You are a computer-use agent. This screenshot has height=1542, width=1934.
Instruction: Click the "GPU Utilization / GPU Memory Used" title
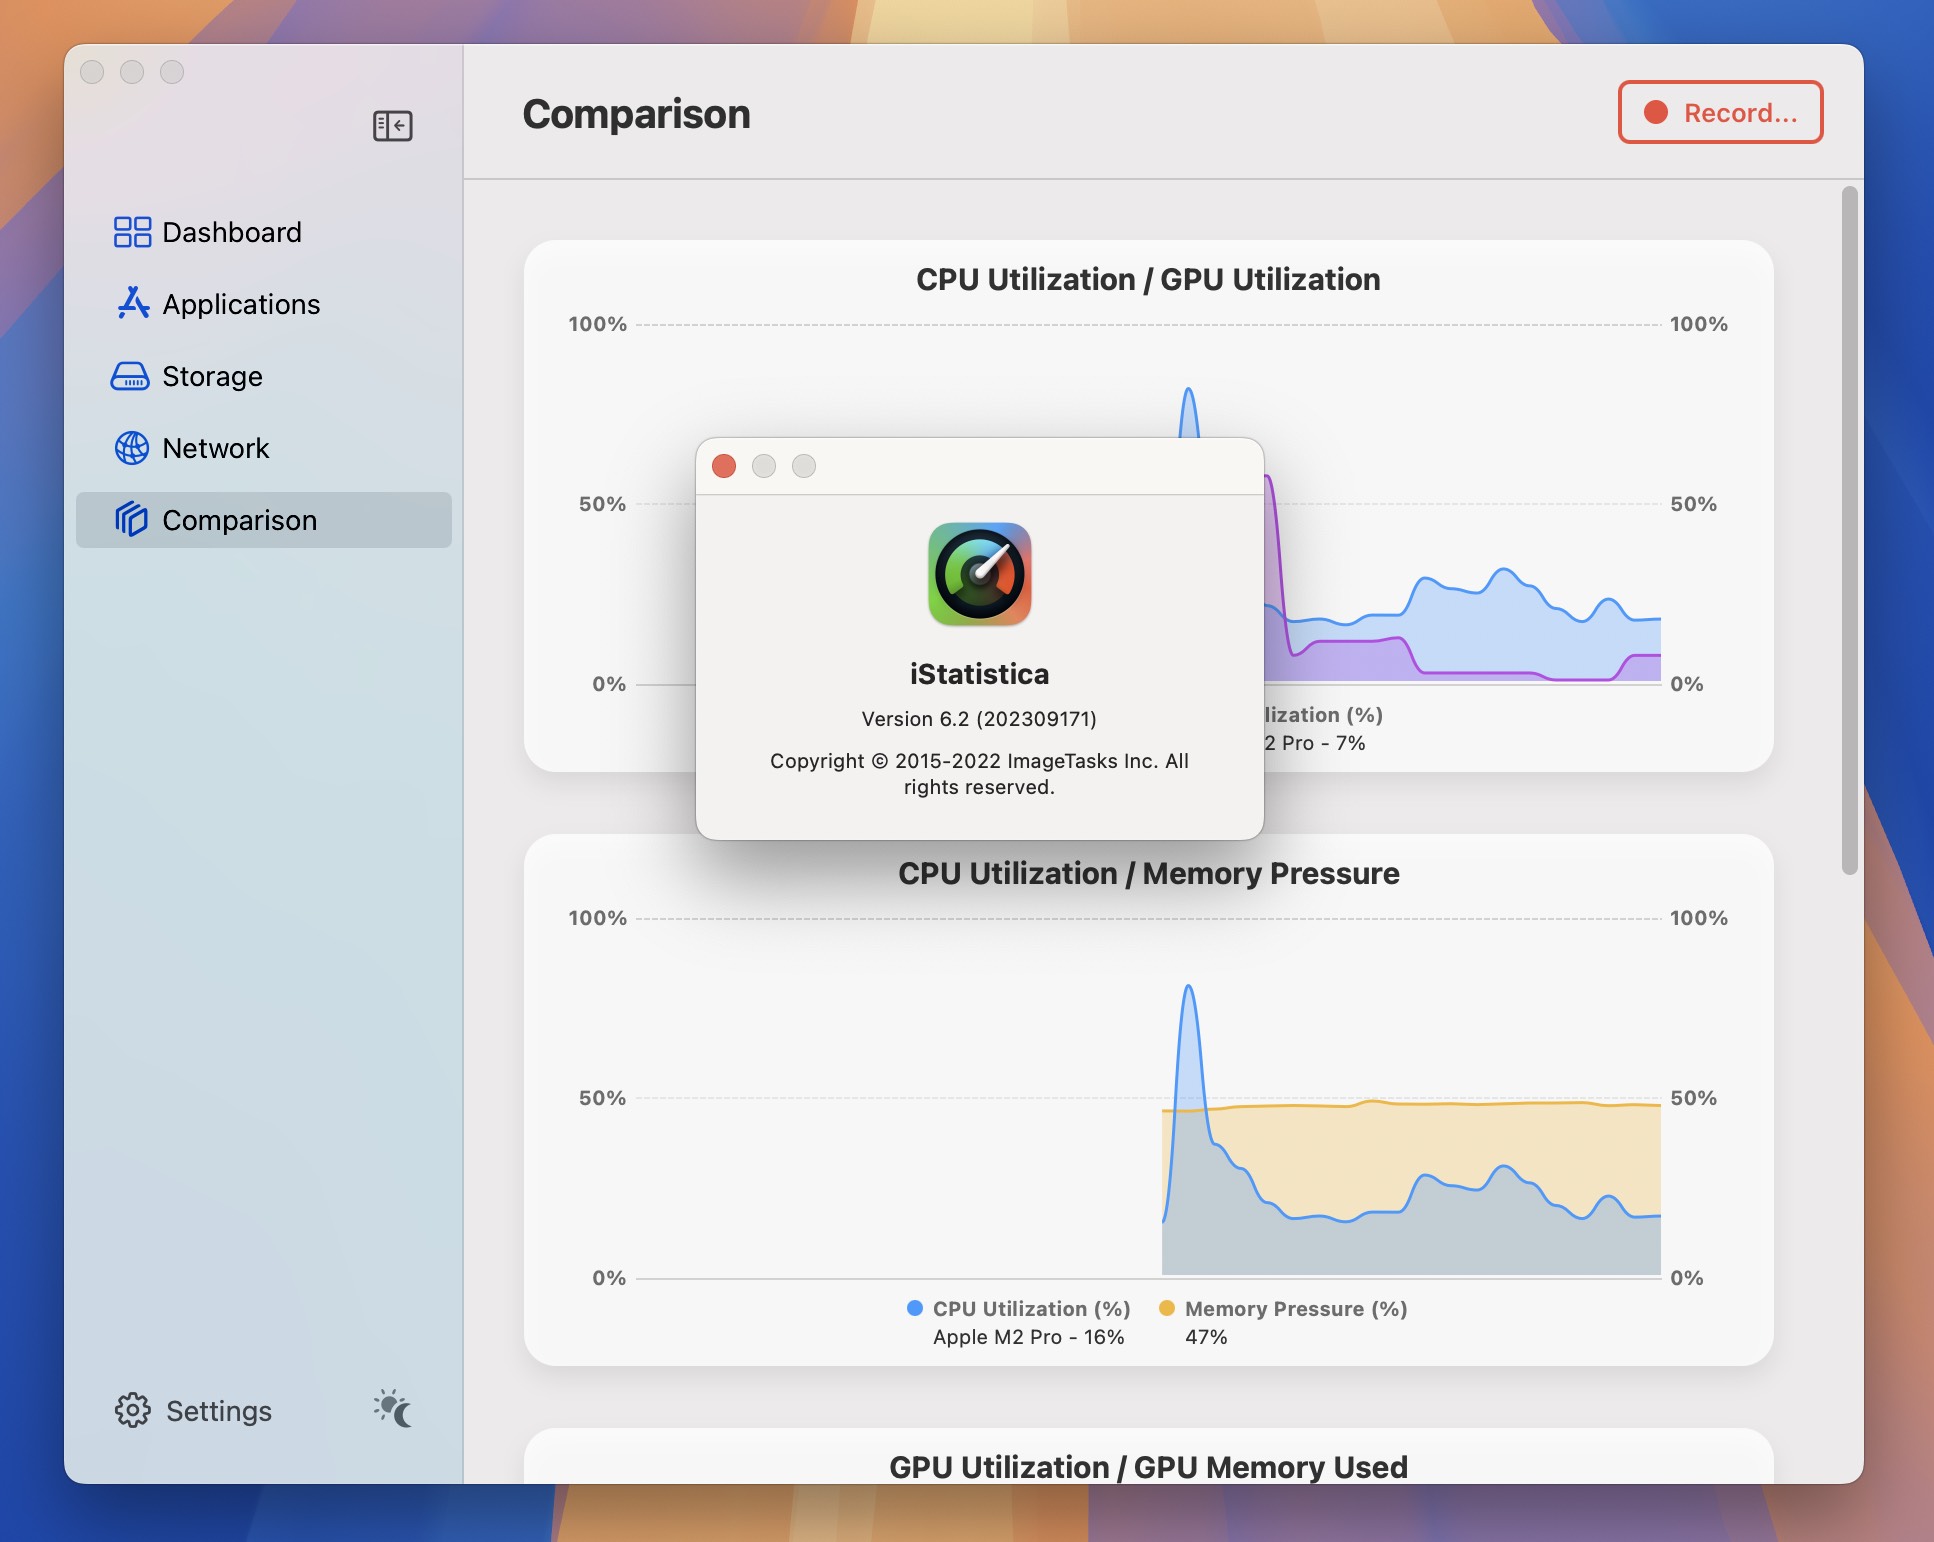coord(1148,1467)
